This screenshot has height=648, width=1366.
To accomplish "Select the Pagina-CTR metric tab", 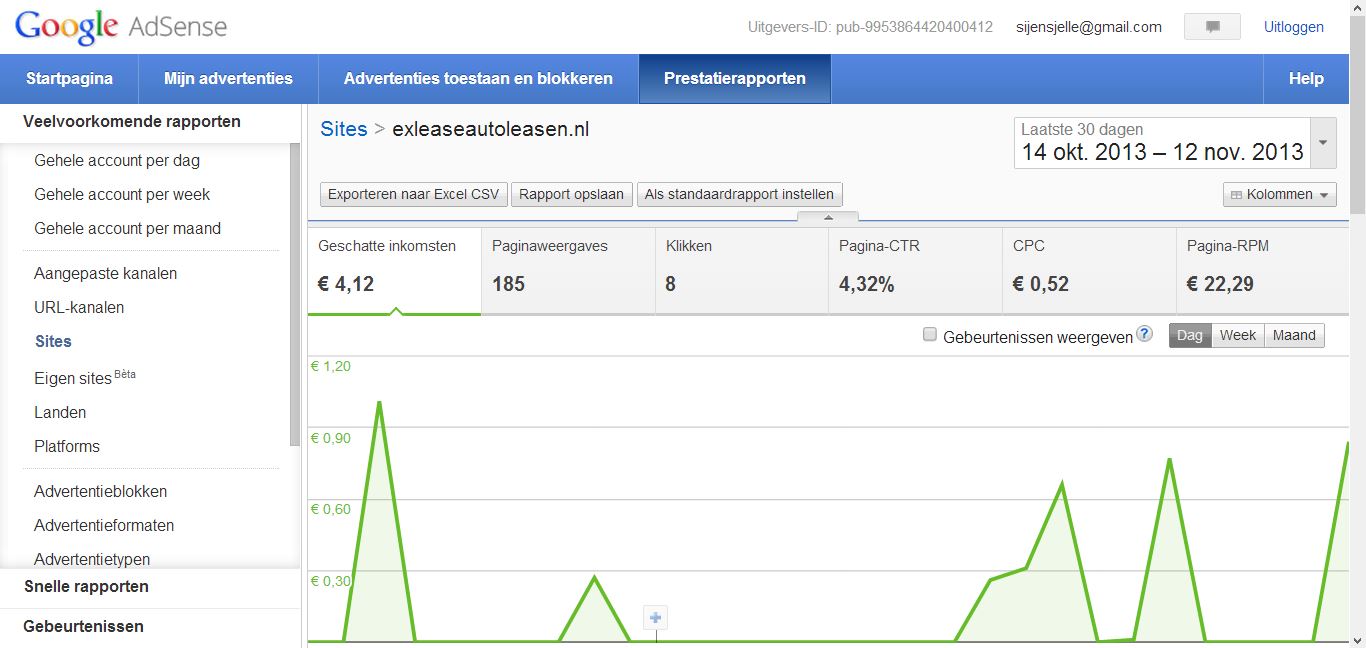I will coord(915,271).
